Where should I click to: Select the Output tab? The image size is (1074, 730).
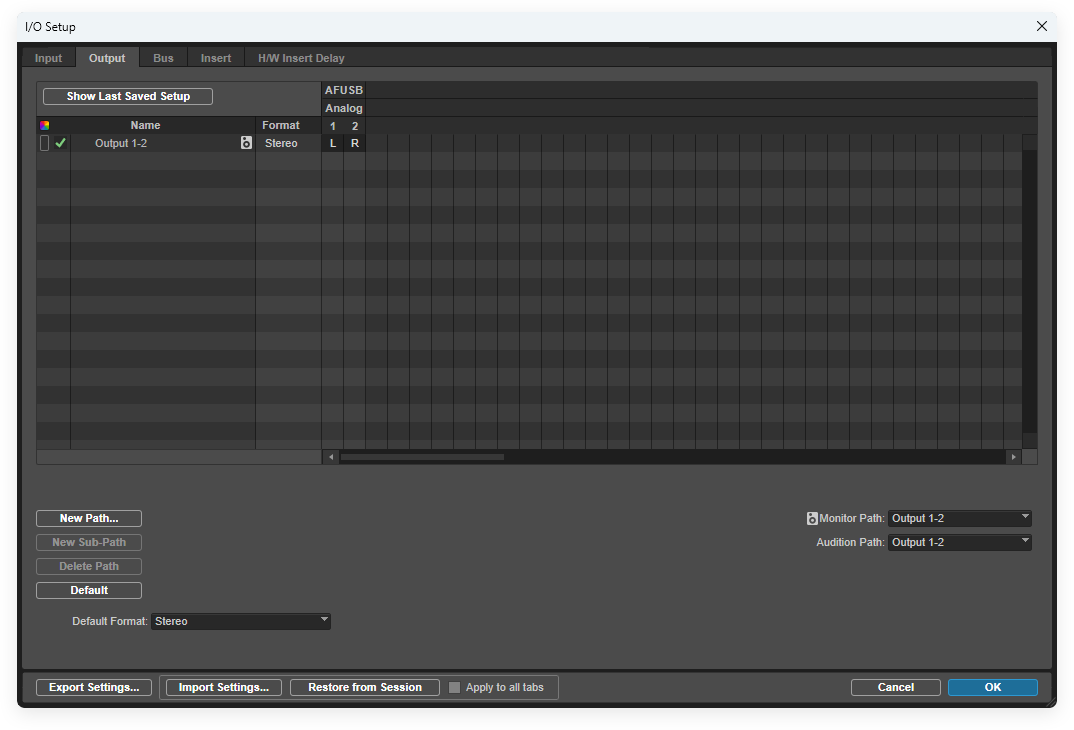point(107,58)
